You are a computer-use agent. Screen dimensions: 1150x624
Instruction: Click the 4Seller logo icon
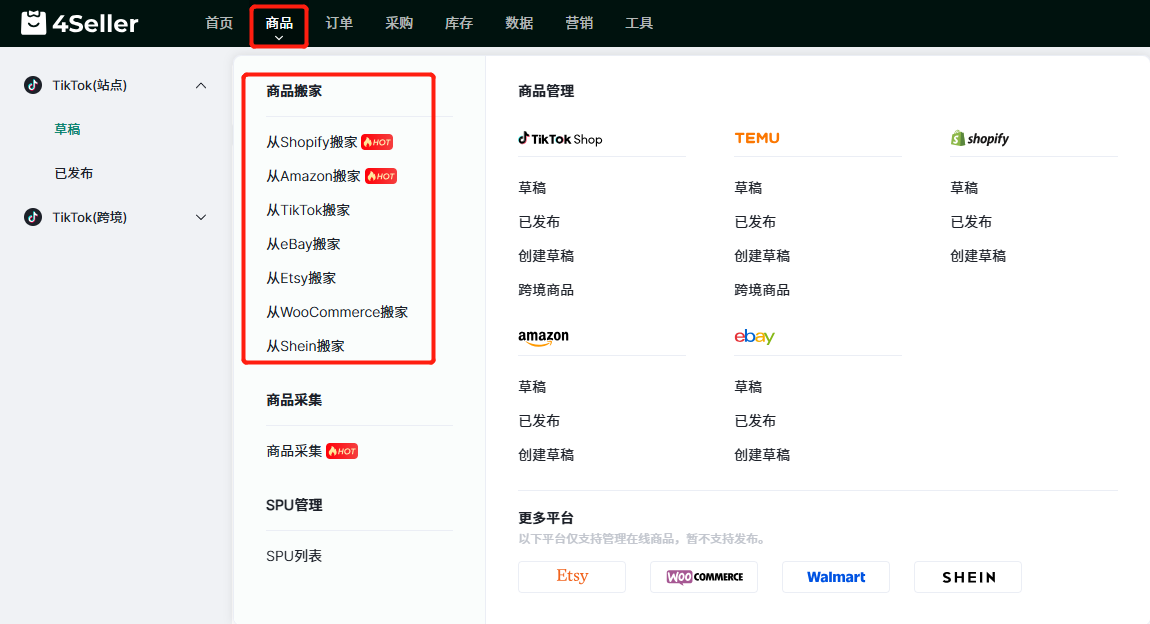point(34,23)
